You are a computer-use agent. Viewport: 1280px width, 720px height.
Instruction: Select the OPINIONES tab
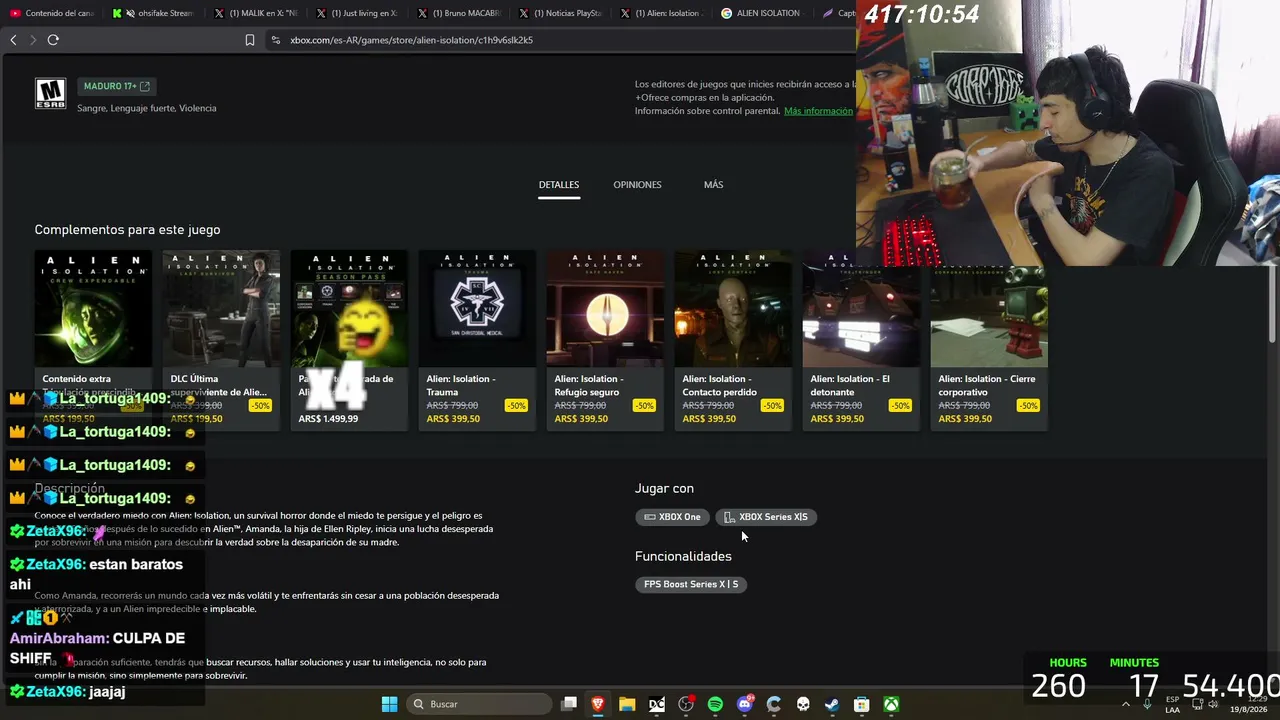pos(637,185)
